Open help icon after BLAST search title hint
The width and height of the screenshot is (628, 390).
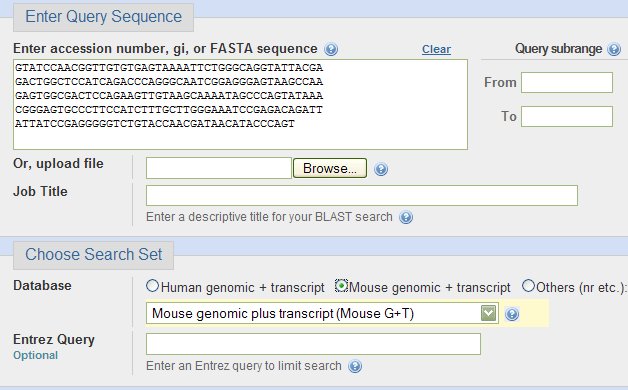click(x=406, y=217)
